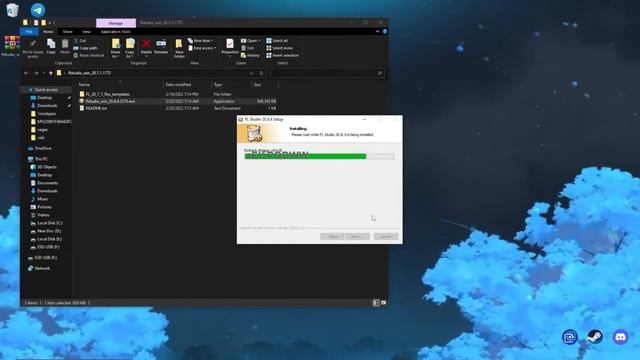The image size is (640, 360).
Task: Click Cancel in FL Studio Setup
Action: [x=386, y=237]
